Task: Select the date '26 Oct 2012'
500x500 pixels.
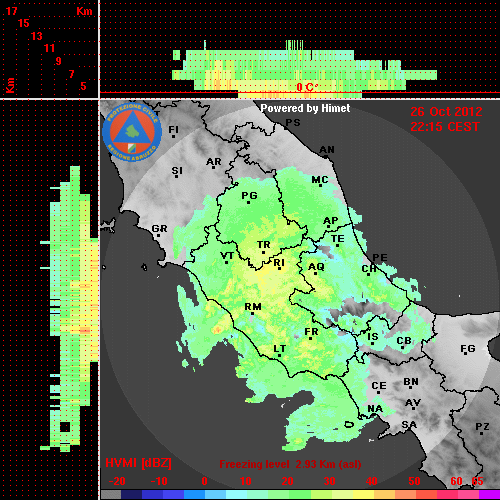Action: [446, 112]
